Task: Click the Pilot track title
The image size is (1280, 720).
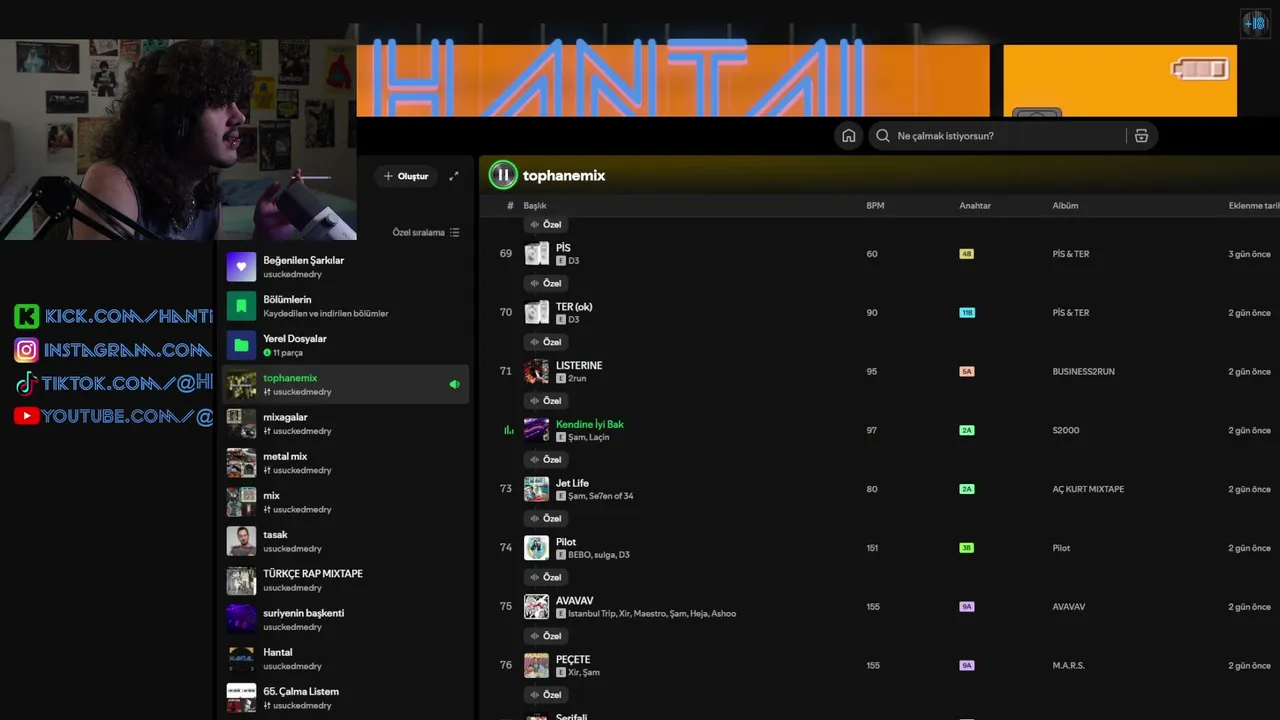Action: [566, 542]
